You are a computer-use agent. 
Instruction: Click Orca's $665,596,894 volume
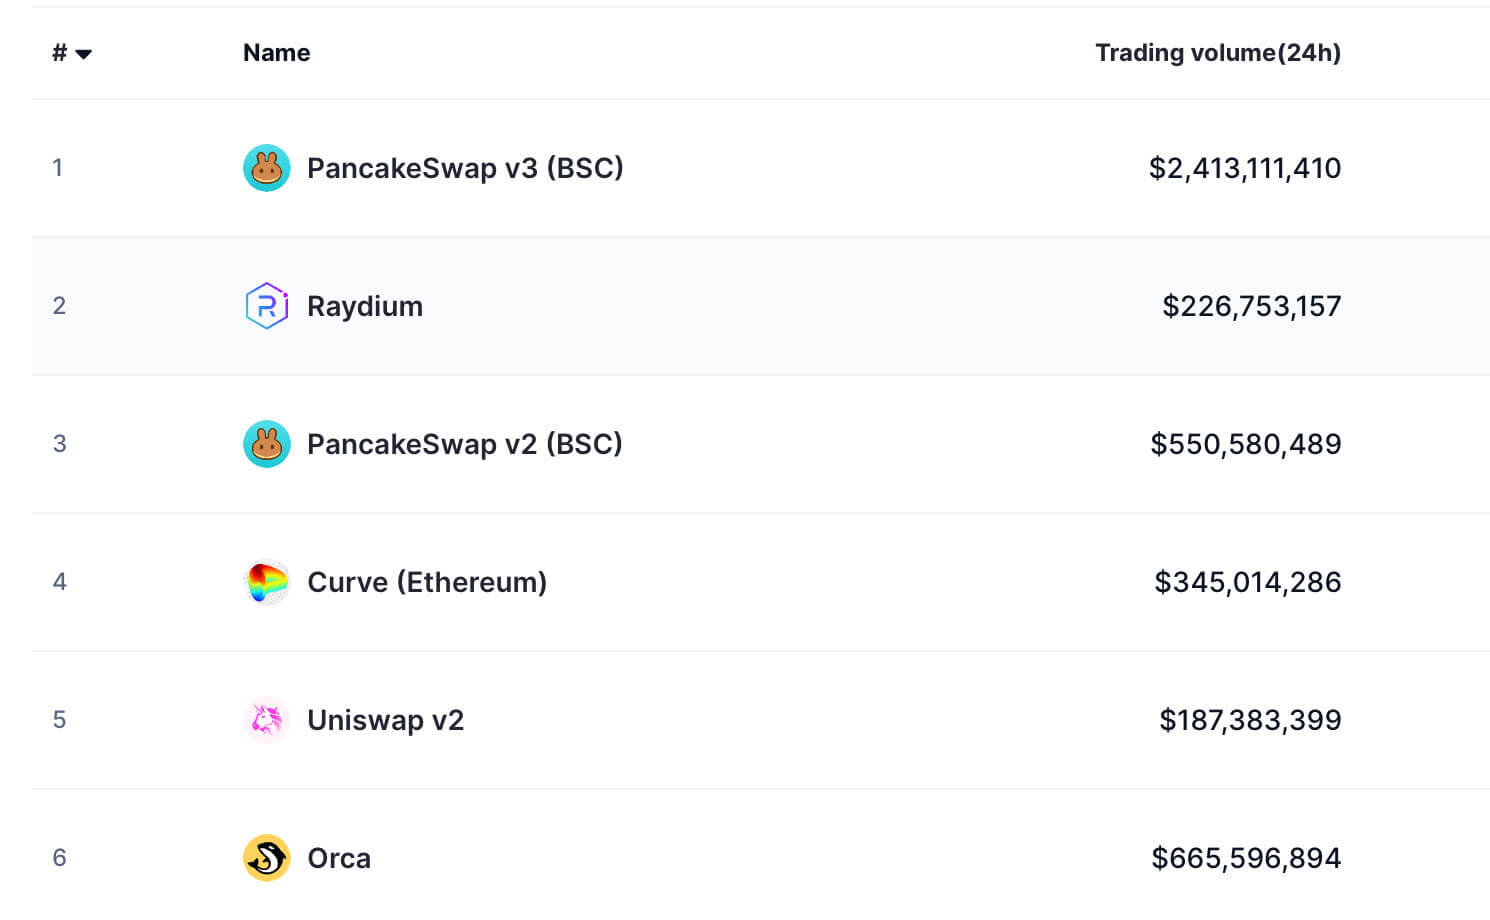click(1245, 858)
